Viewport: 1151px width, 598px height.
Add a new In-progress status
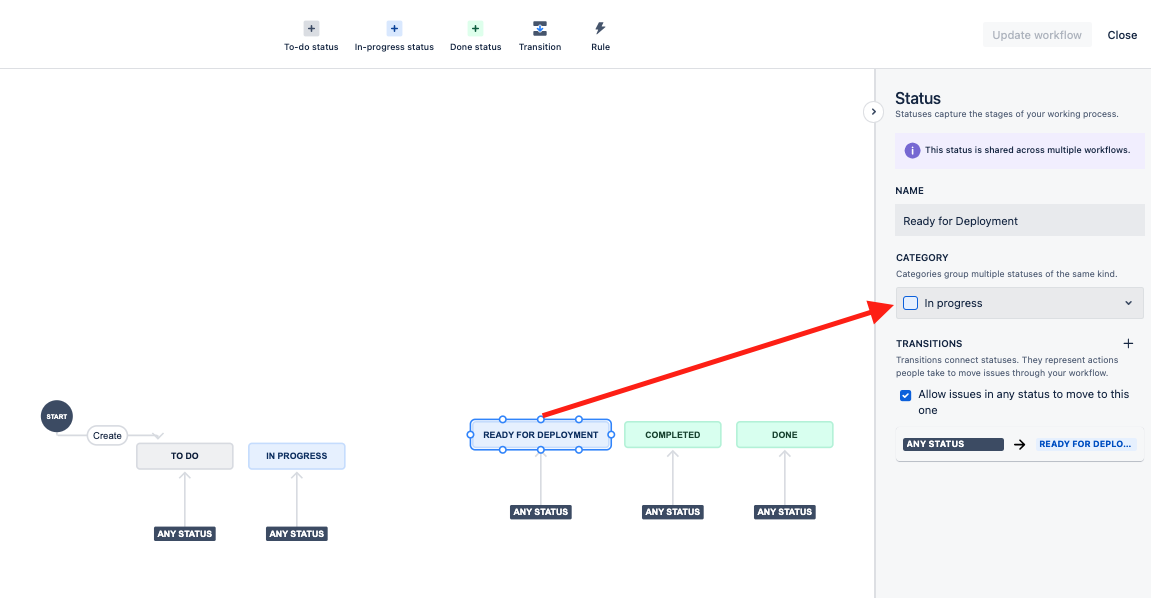coord(393,29)
